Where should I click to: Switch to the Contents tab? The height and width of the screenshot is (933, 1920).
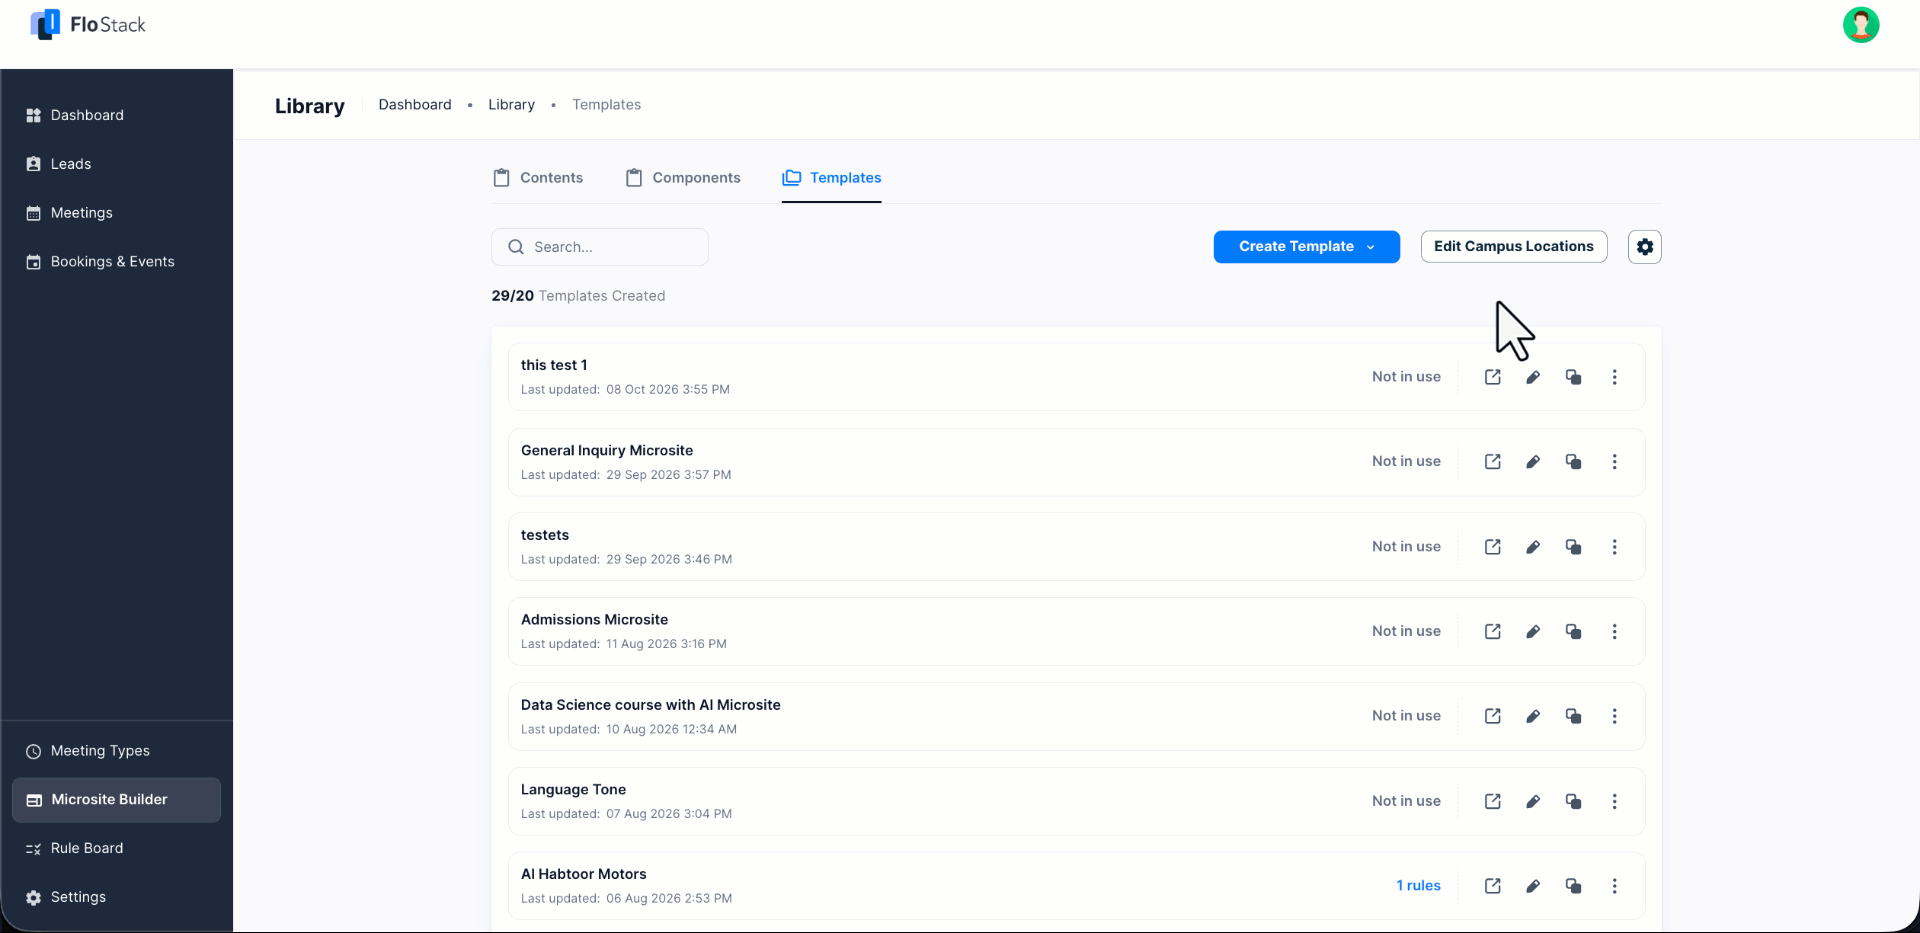(x=538, y=178)
